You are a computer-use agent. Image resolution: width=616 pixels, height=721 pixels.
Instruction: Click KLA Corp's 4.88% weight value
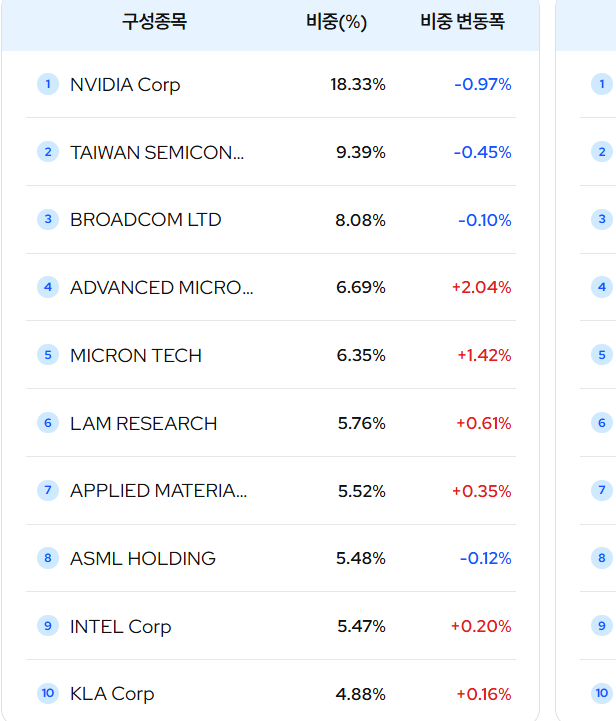[360, 694]
